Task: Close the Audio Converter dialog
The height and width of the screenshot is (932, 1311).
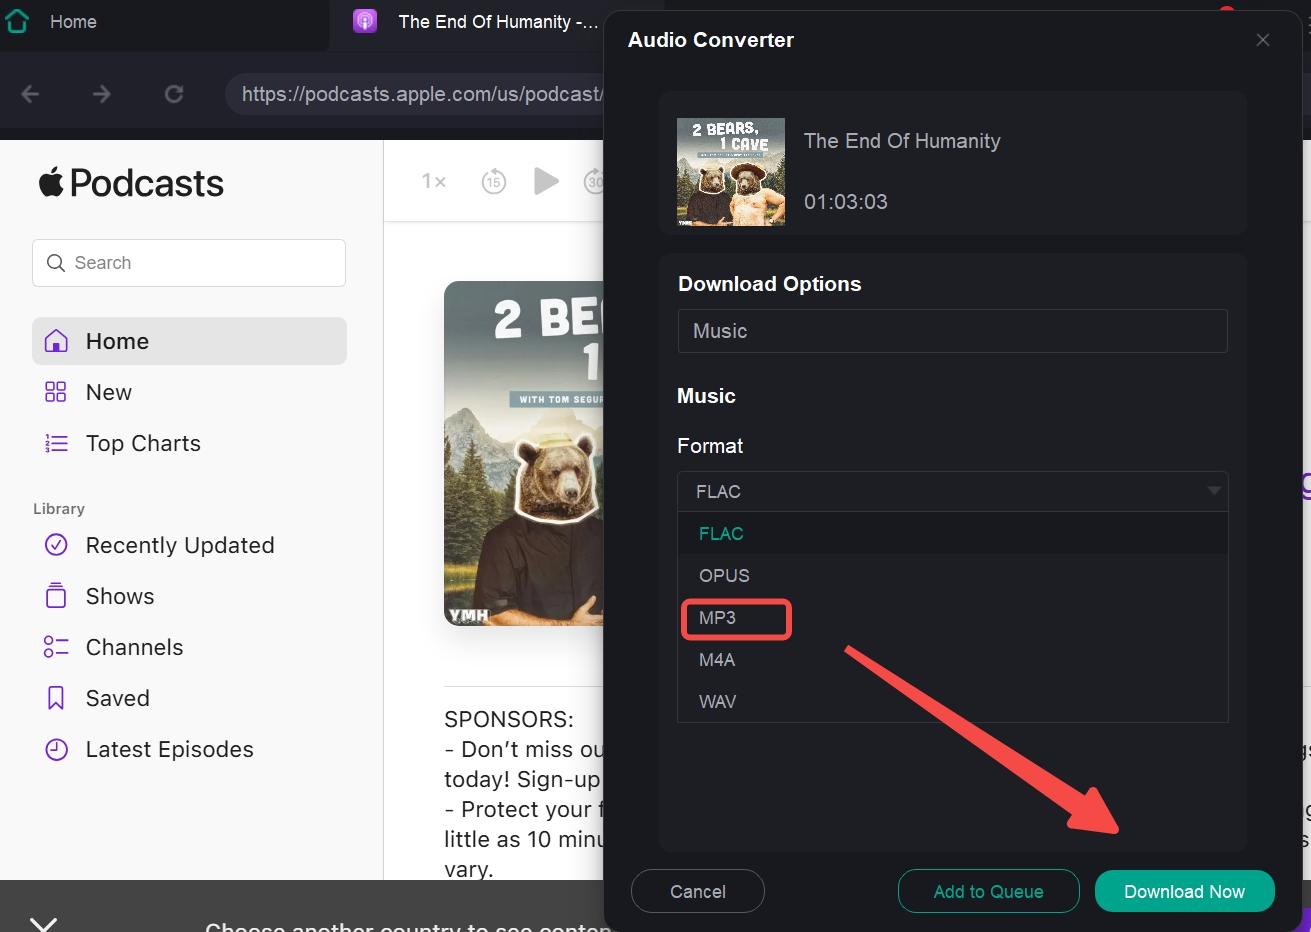Action: 1263,40
